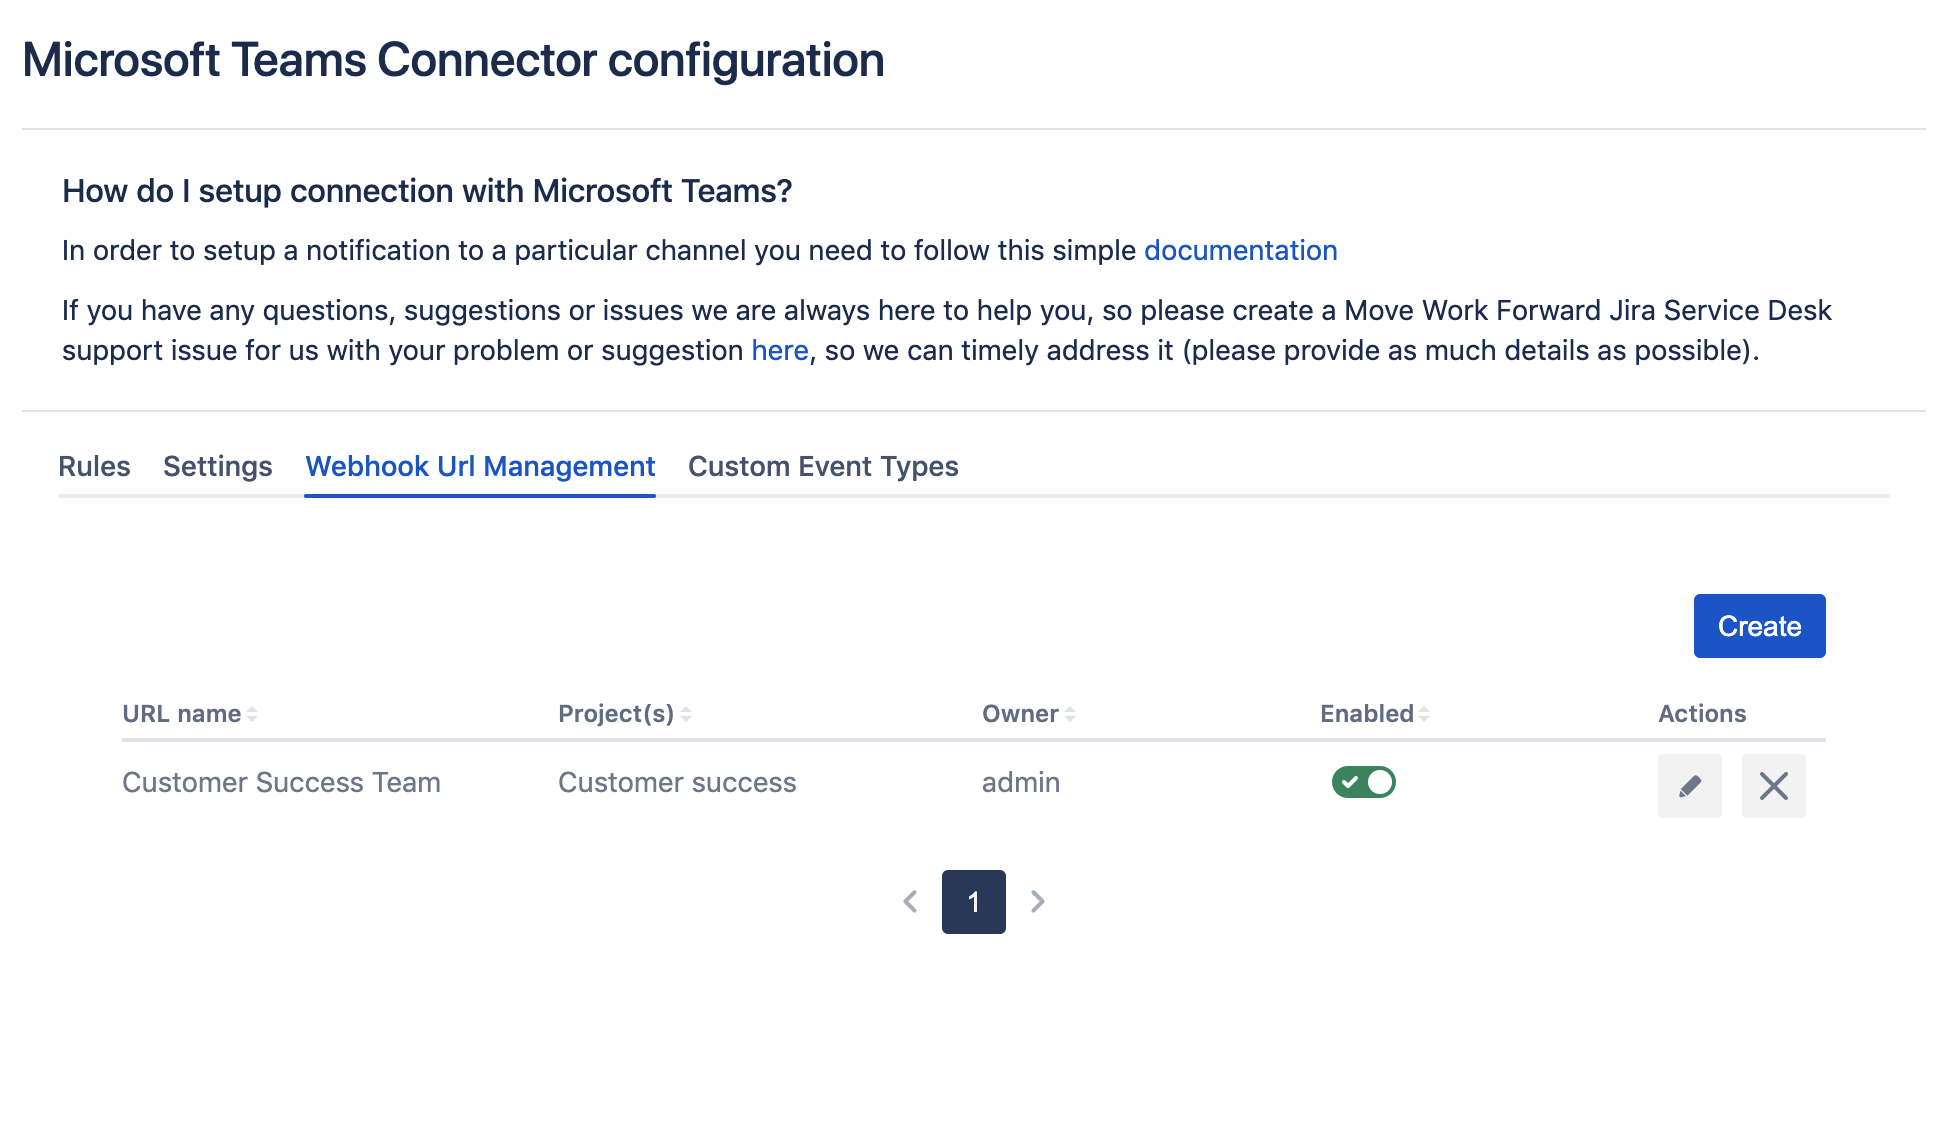Image resolution: width=1954 pixels, height=1126 pixels.
Task: Click the admin owner cell
Action: tap(1020, 783)
